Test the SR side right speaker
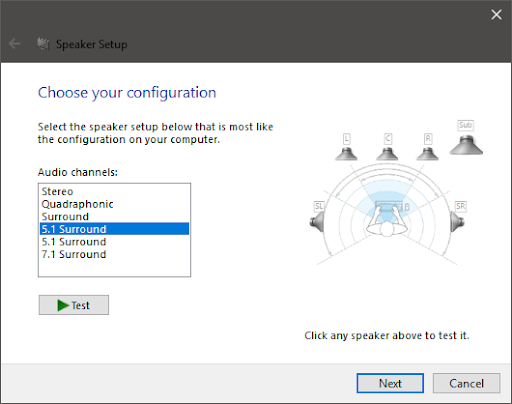 click(457, 222)
